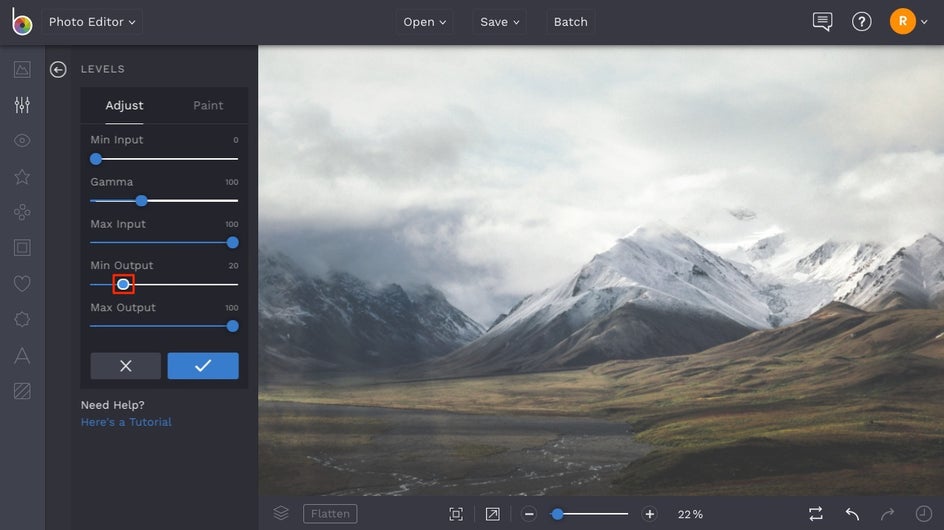
Task: Click the Gamma label
Action: tap(111, 182)
